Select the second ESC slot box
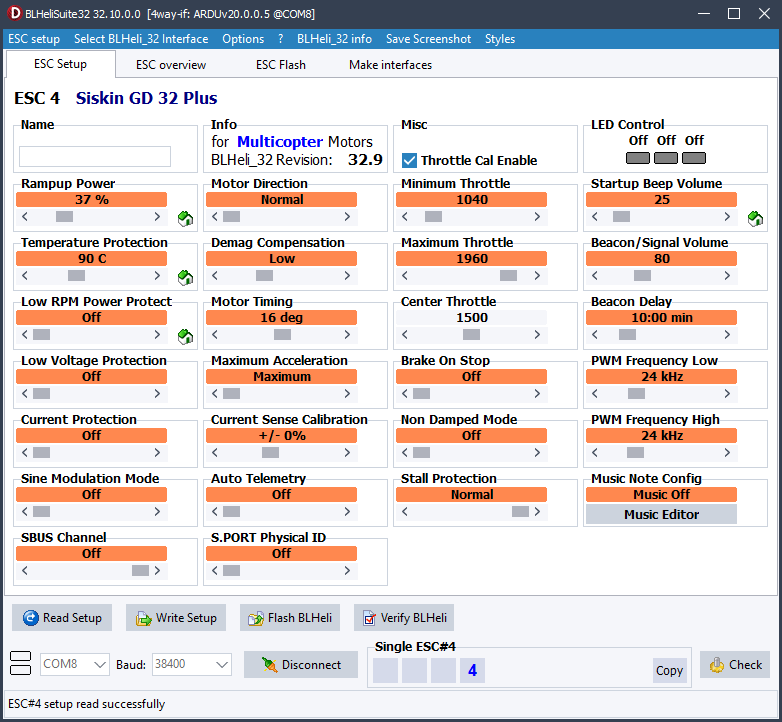Image resolution: width=782 pixels, height=722 pixels. [x=414, y=670]
